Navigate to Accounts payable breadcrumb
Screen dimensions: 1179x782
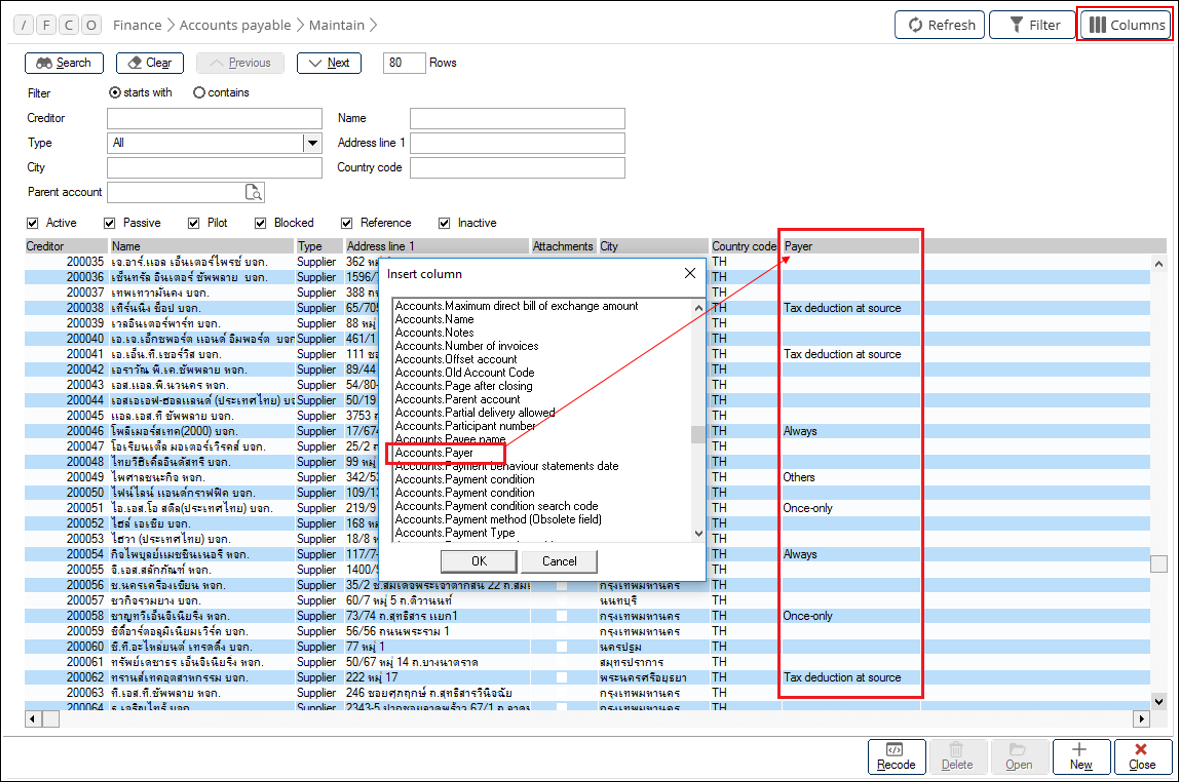pyautogui.click(x=235, y=25)
